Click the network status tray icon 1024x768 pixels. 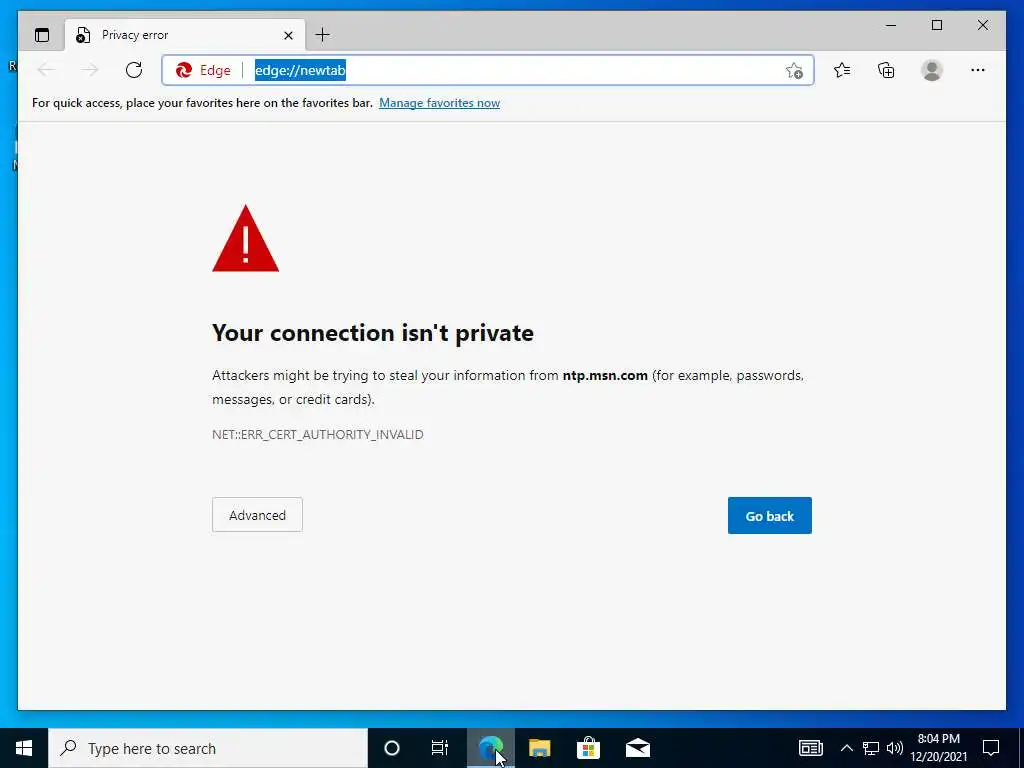tap(871, 748)
